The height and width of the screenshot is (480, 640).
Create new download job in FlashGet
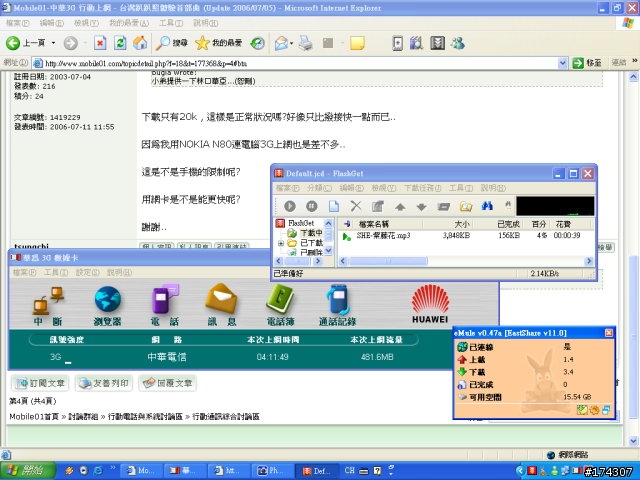coord(334,206)
